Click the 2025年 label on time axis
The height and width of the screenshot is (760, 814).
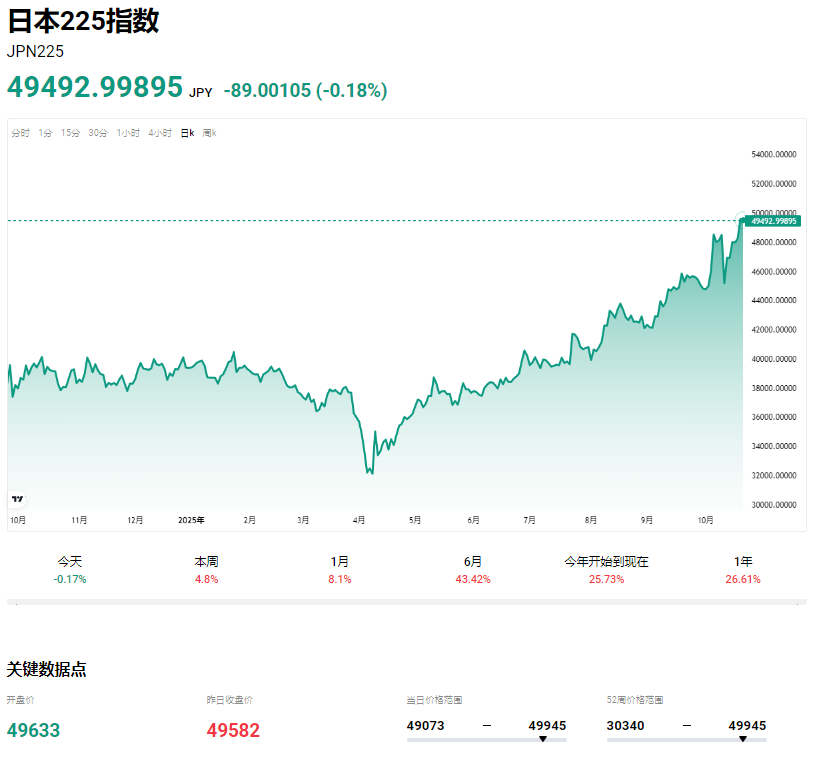[191, 520]
